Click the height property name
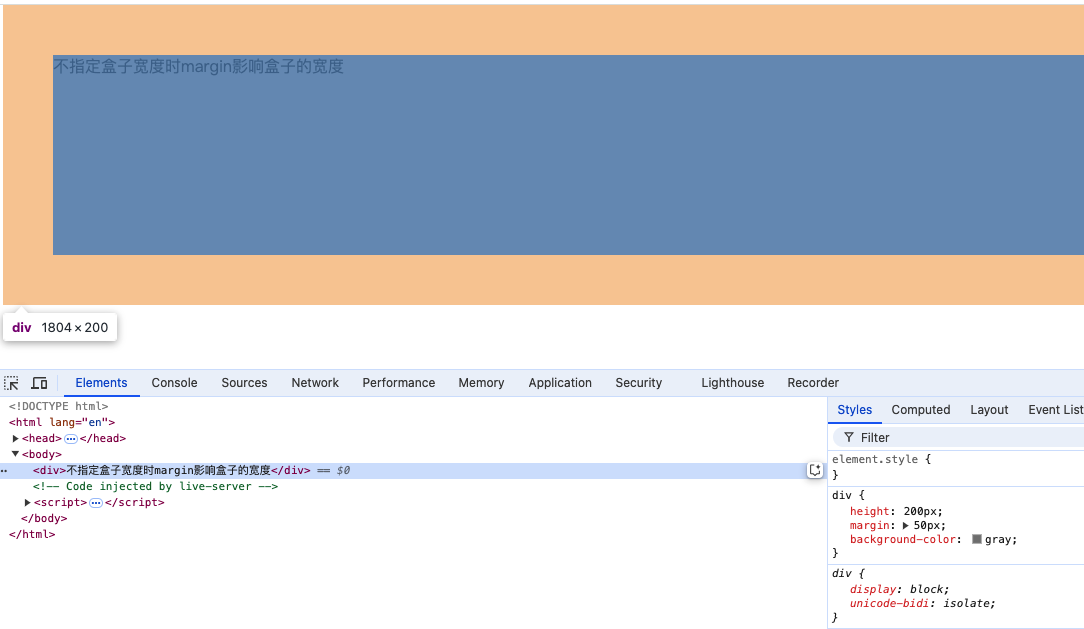The height and width of the screenshot is (629, 1084). tap(870, 511)
